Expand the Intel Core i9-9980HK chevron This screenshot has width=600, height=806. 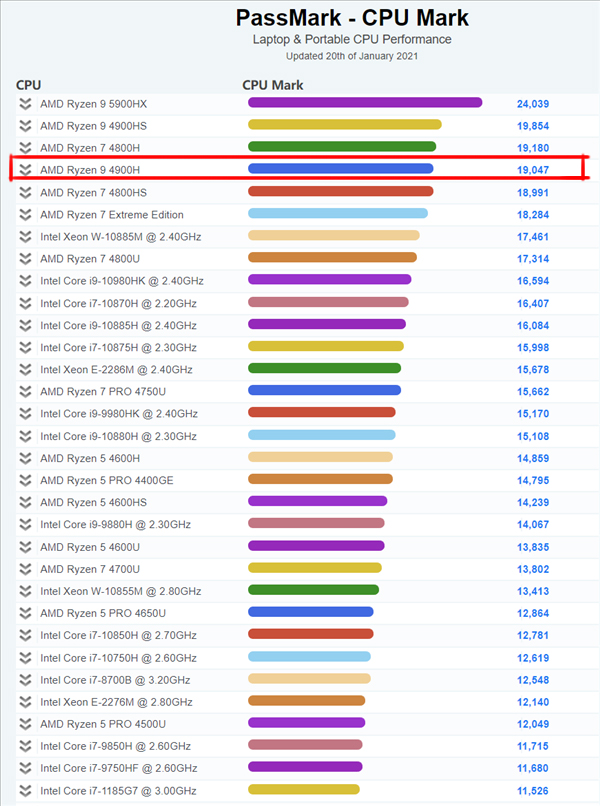click(x=25, y=414)
